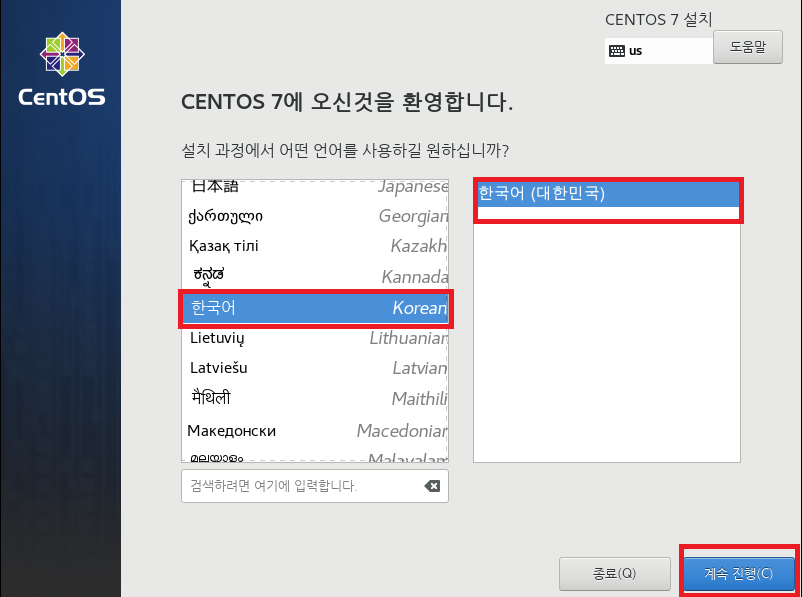The height and width of the screenshot is (597, 802).
Task: Focus the language search input field
Action: coord(315,486)
